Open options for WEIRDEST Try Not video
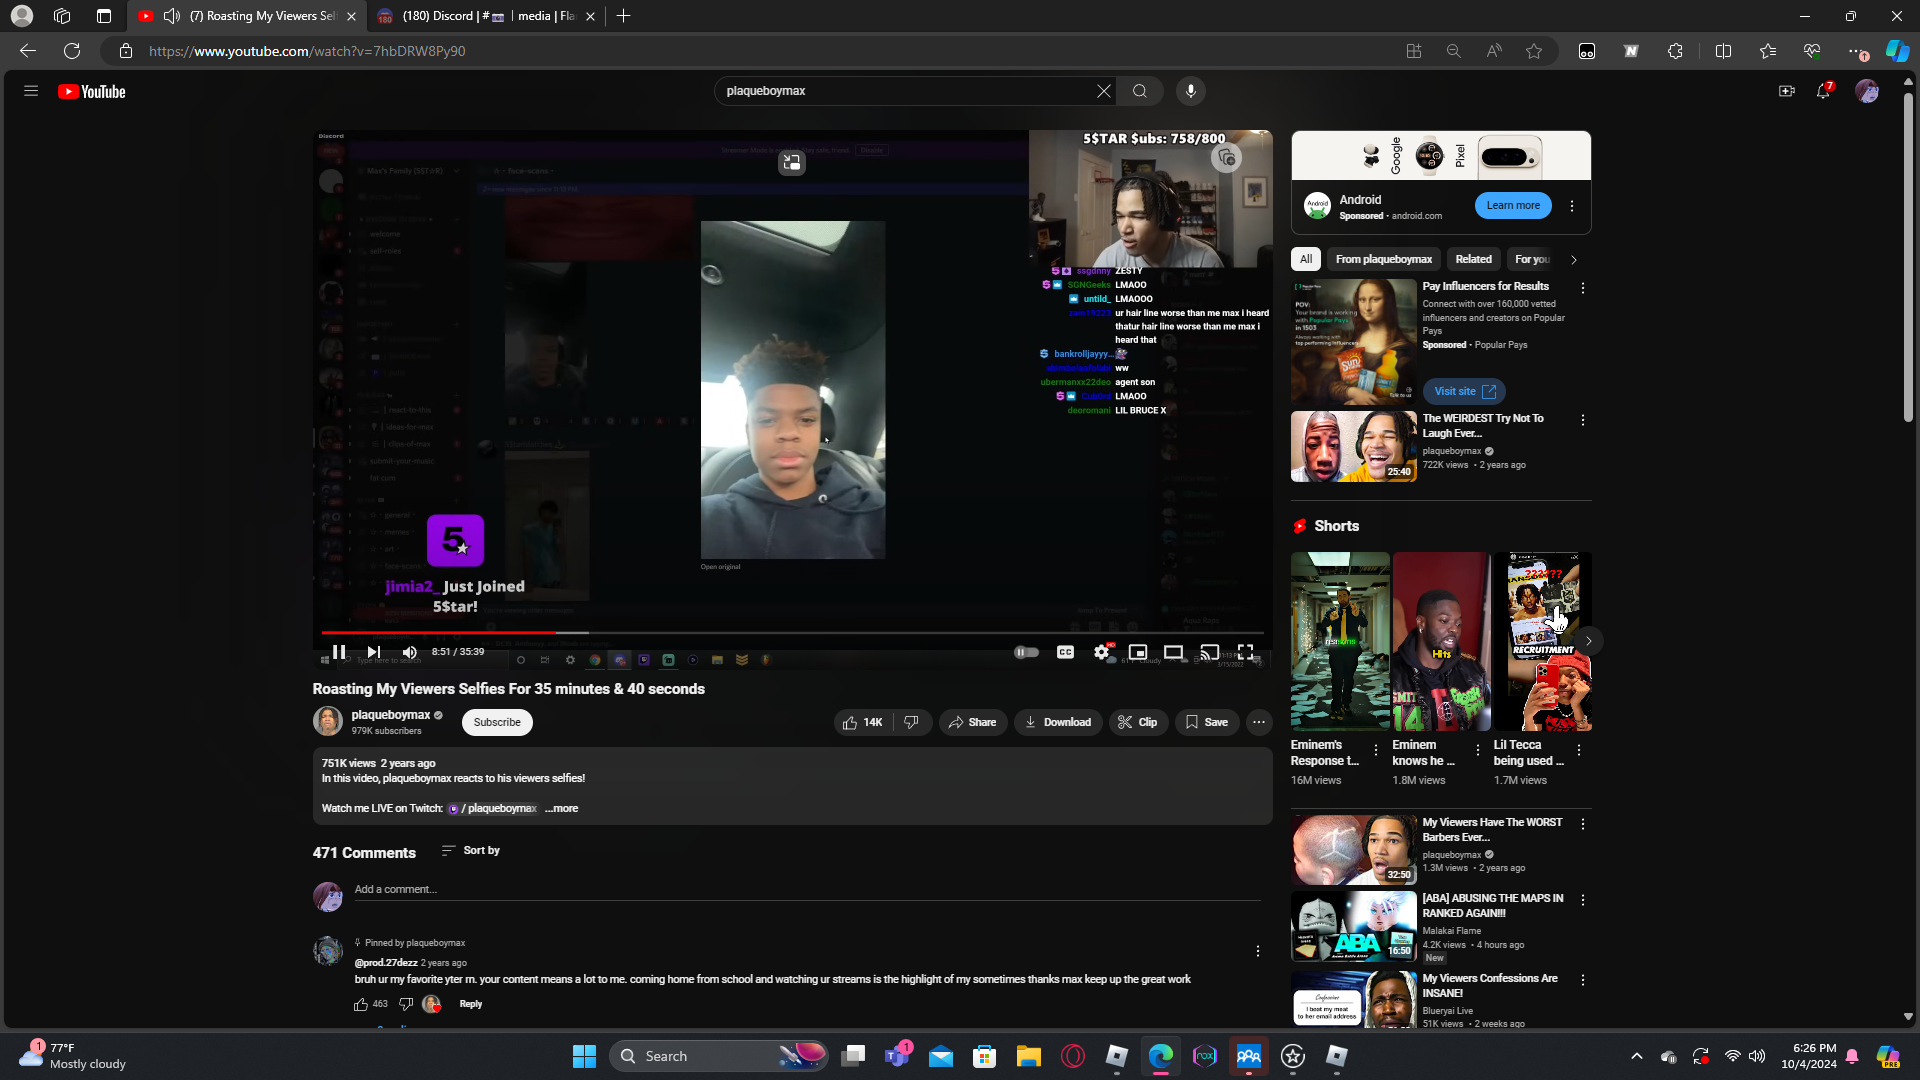 click(1583, 420)
